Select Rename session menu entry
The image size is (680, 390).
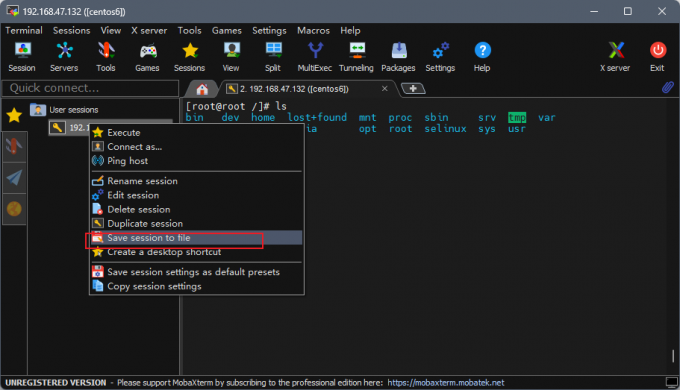point(196,181)
